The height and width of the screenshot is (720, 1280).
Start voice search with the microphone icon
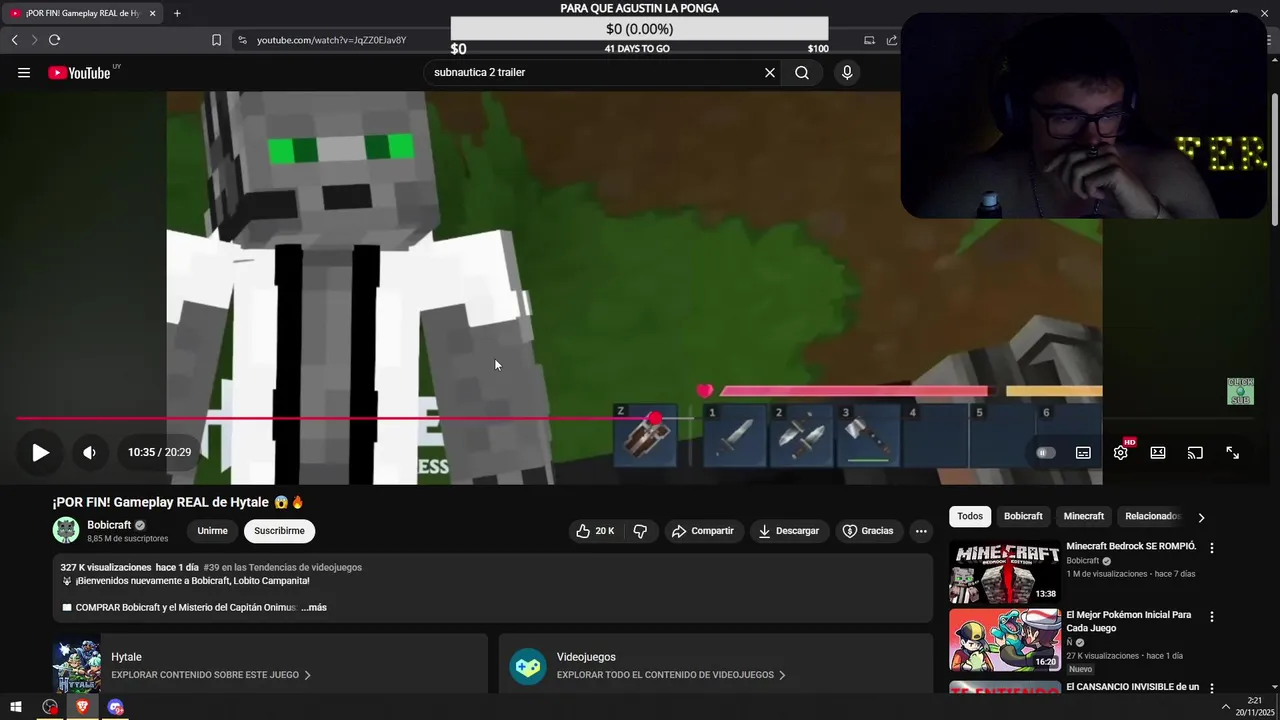click(x=847, y=72)
